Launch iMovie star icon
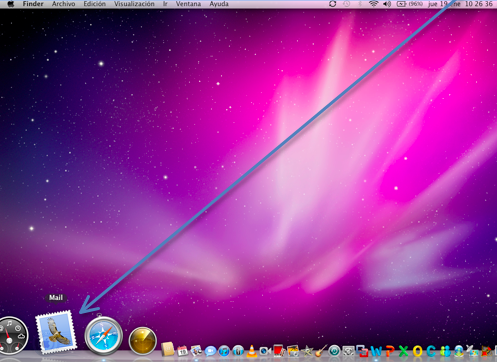The height and width of the screenshot is (362, 497). click(x=307, y=351)
